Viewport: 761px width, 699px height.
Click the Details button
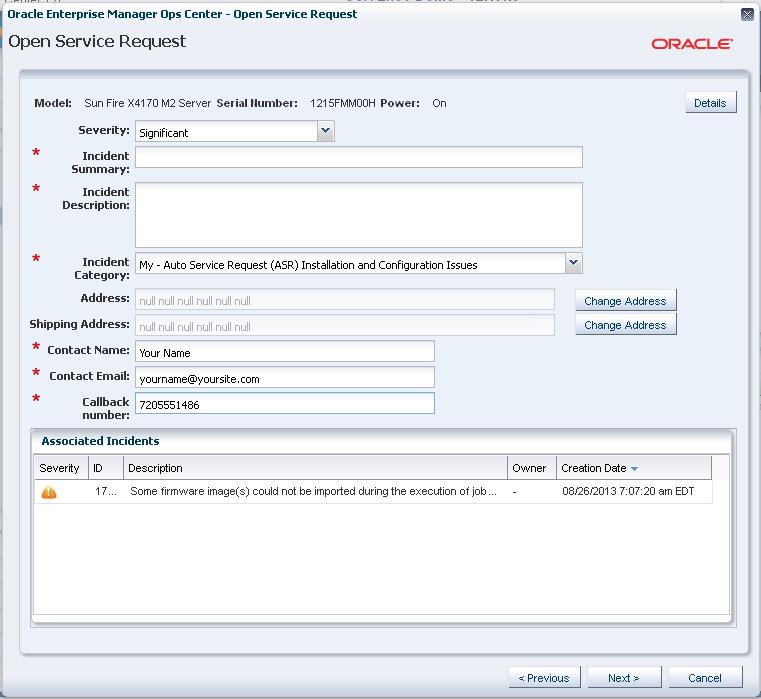711,102
